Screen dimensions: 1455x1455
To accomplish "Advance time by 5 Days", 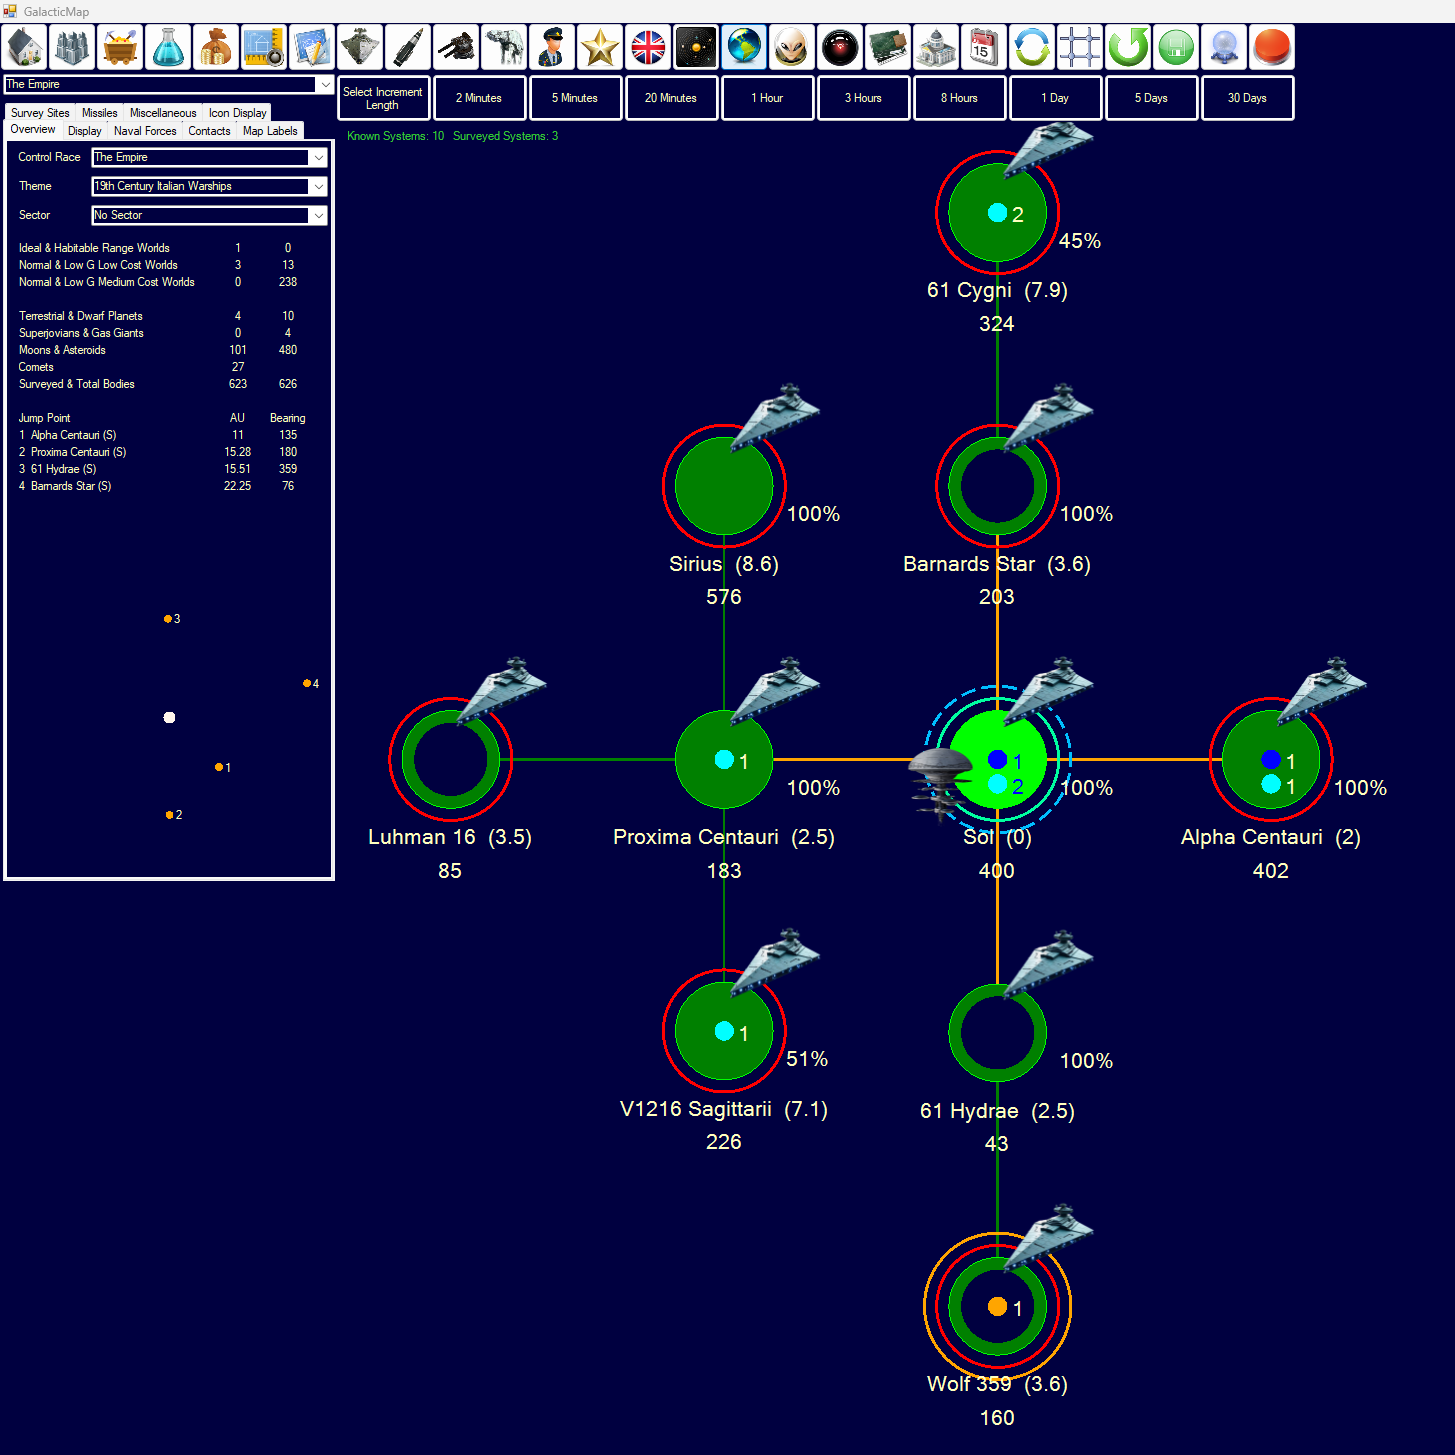I will coord(1151,98).
